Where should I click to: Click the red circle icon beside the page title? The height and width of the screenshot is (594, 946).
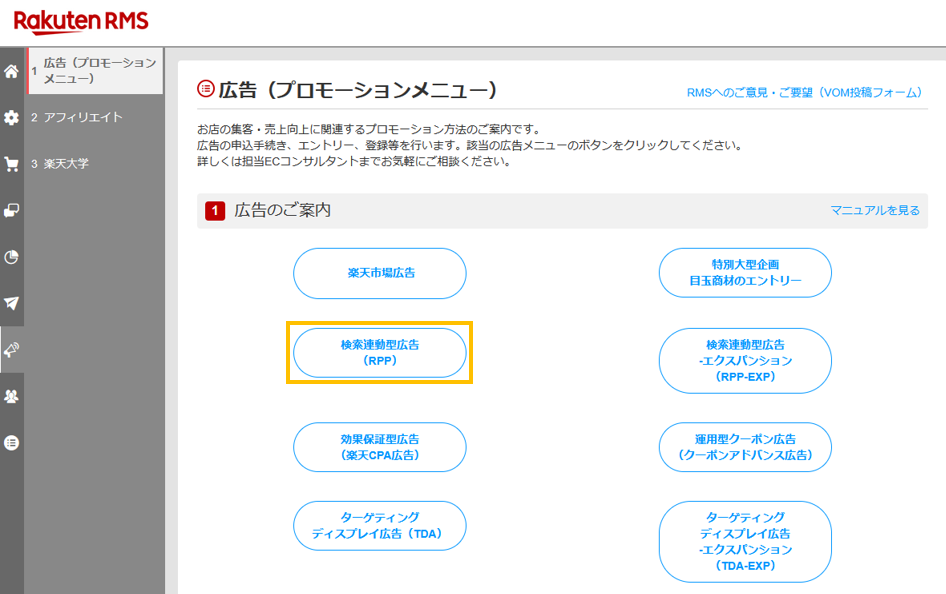[x=206, y=89]
